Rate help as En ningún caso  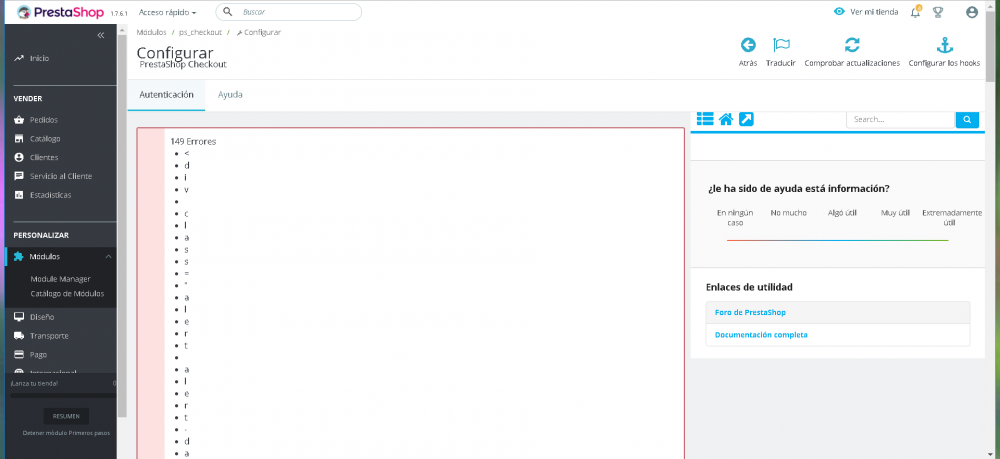pos(735,217)
